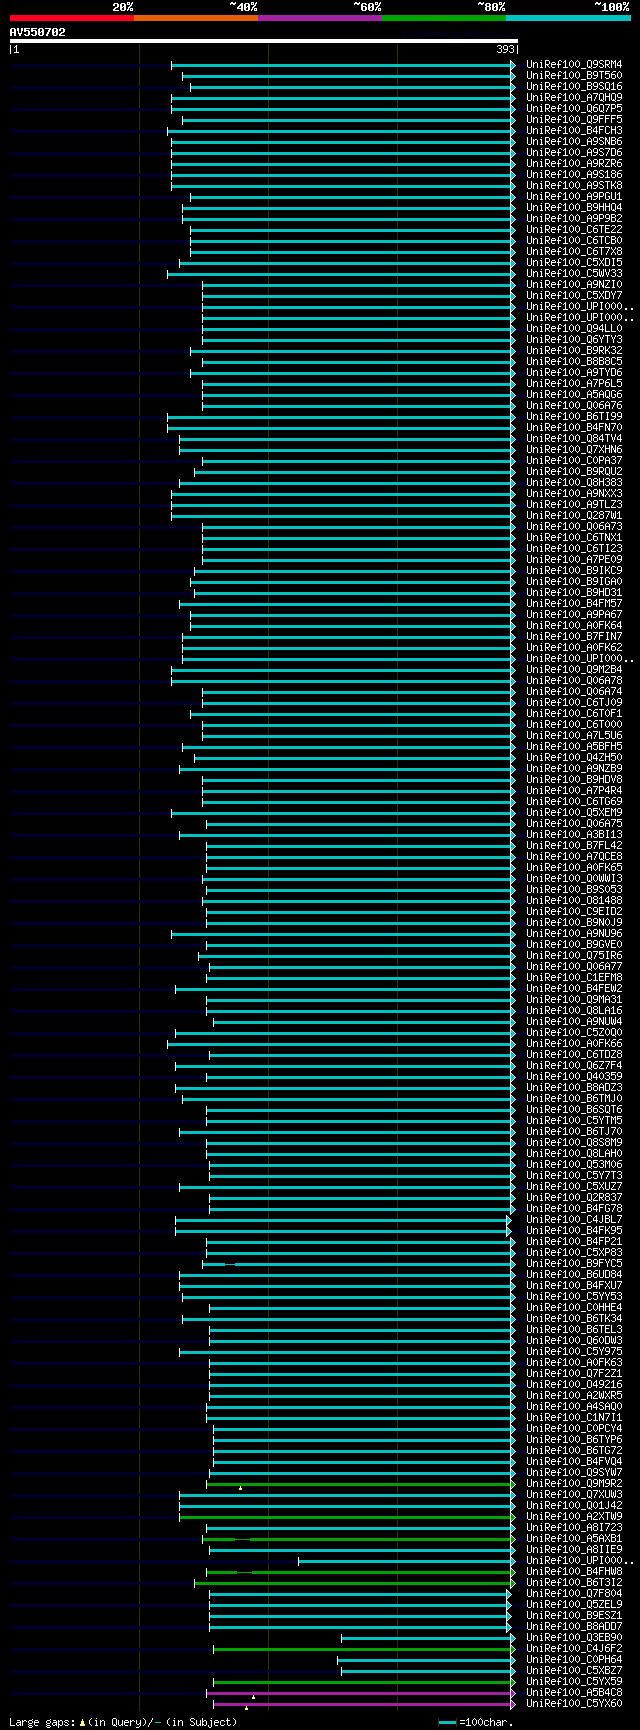Screen dimensions: 640x1730
Task: Select the UniRef100_C1EFM8 label
Action: (574, 978)
